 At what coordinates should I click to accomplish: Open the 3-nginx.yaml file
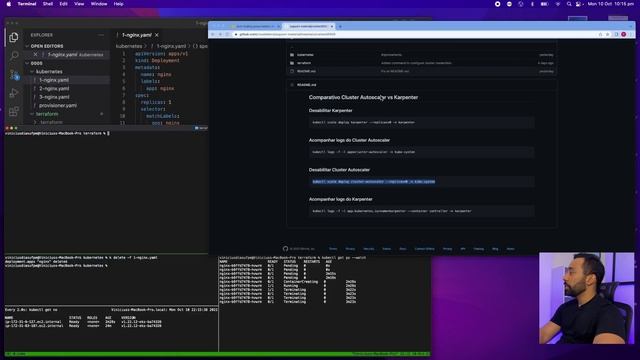54,97
